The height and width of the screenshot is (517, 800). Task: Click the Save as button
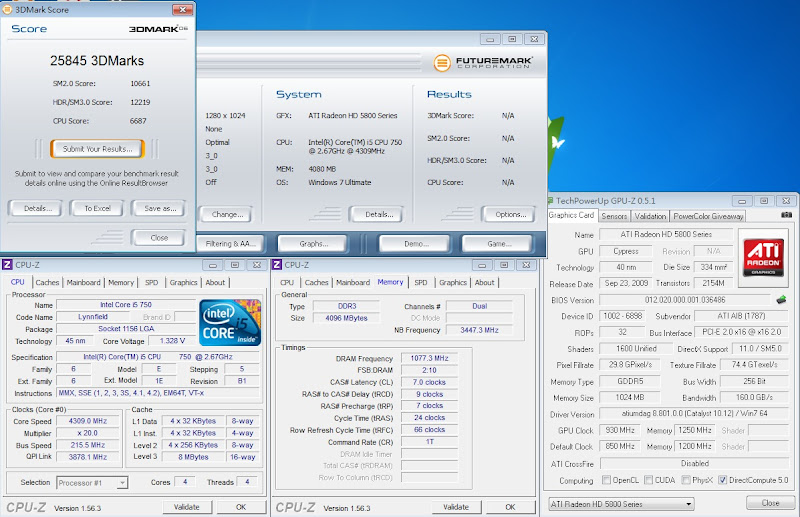pyautogui.click(x=159, y=208)
